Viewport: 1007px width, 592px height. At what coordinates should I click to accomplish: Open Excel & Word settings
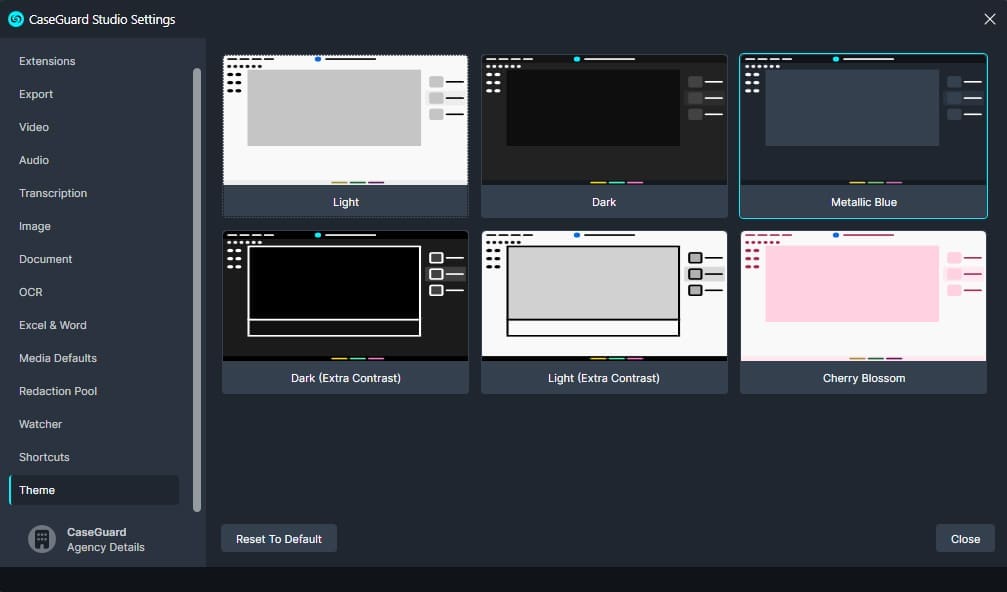coord(53,325)
